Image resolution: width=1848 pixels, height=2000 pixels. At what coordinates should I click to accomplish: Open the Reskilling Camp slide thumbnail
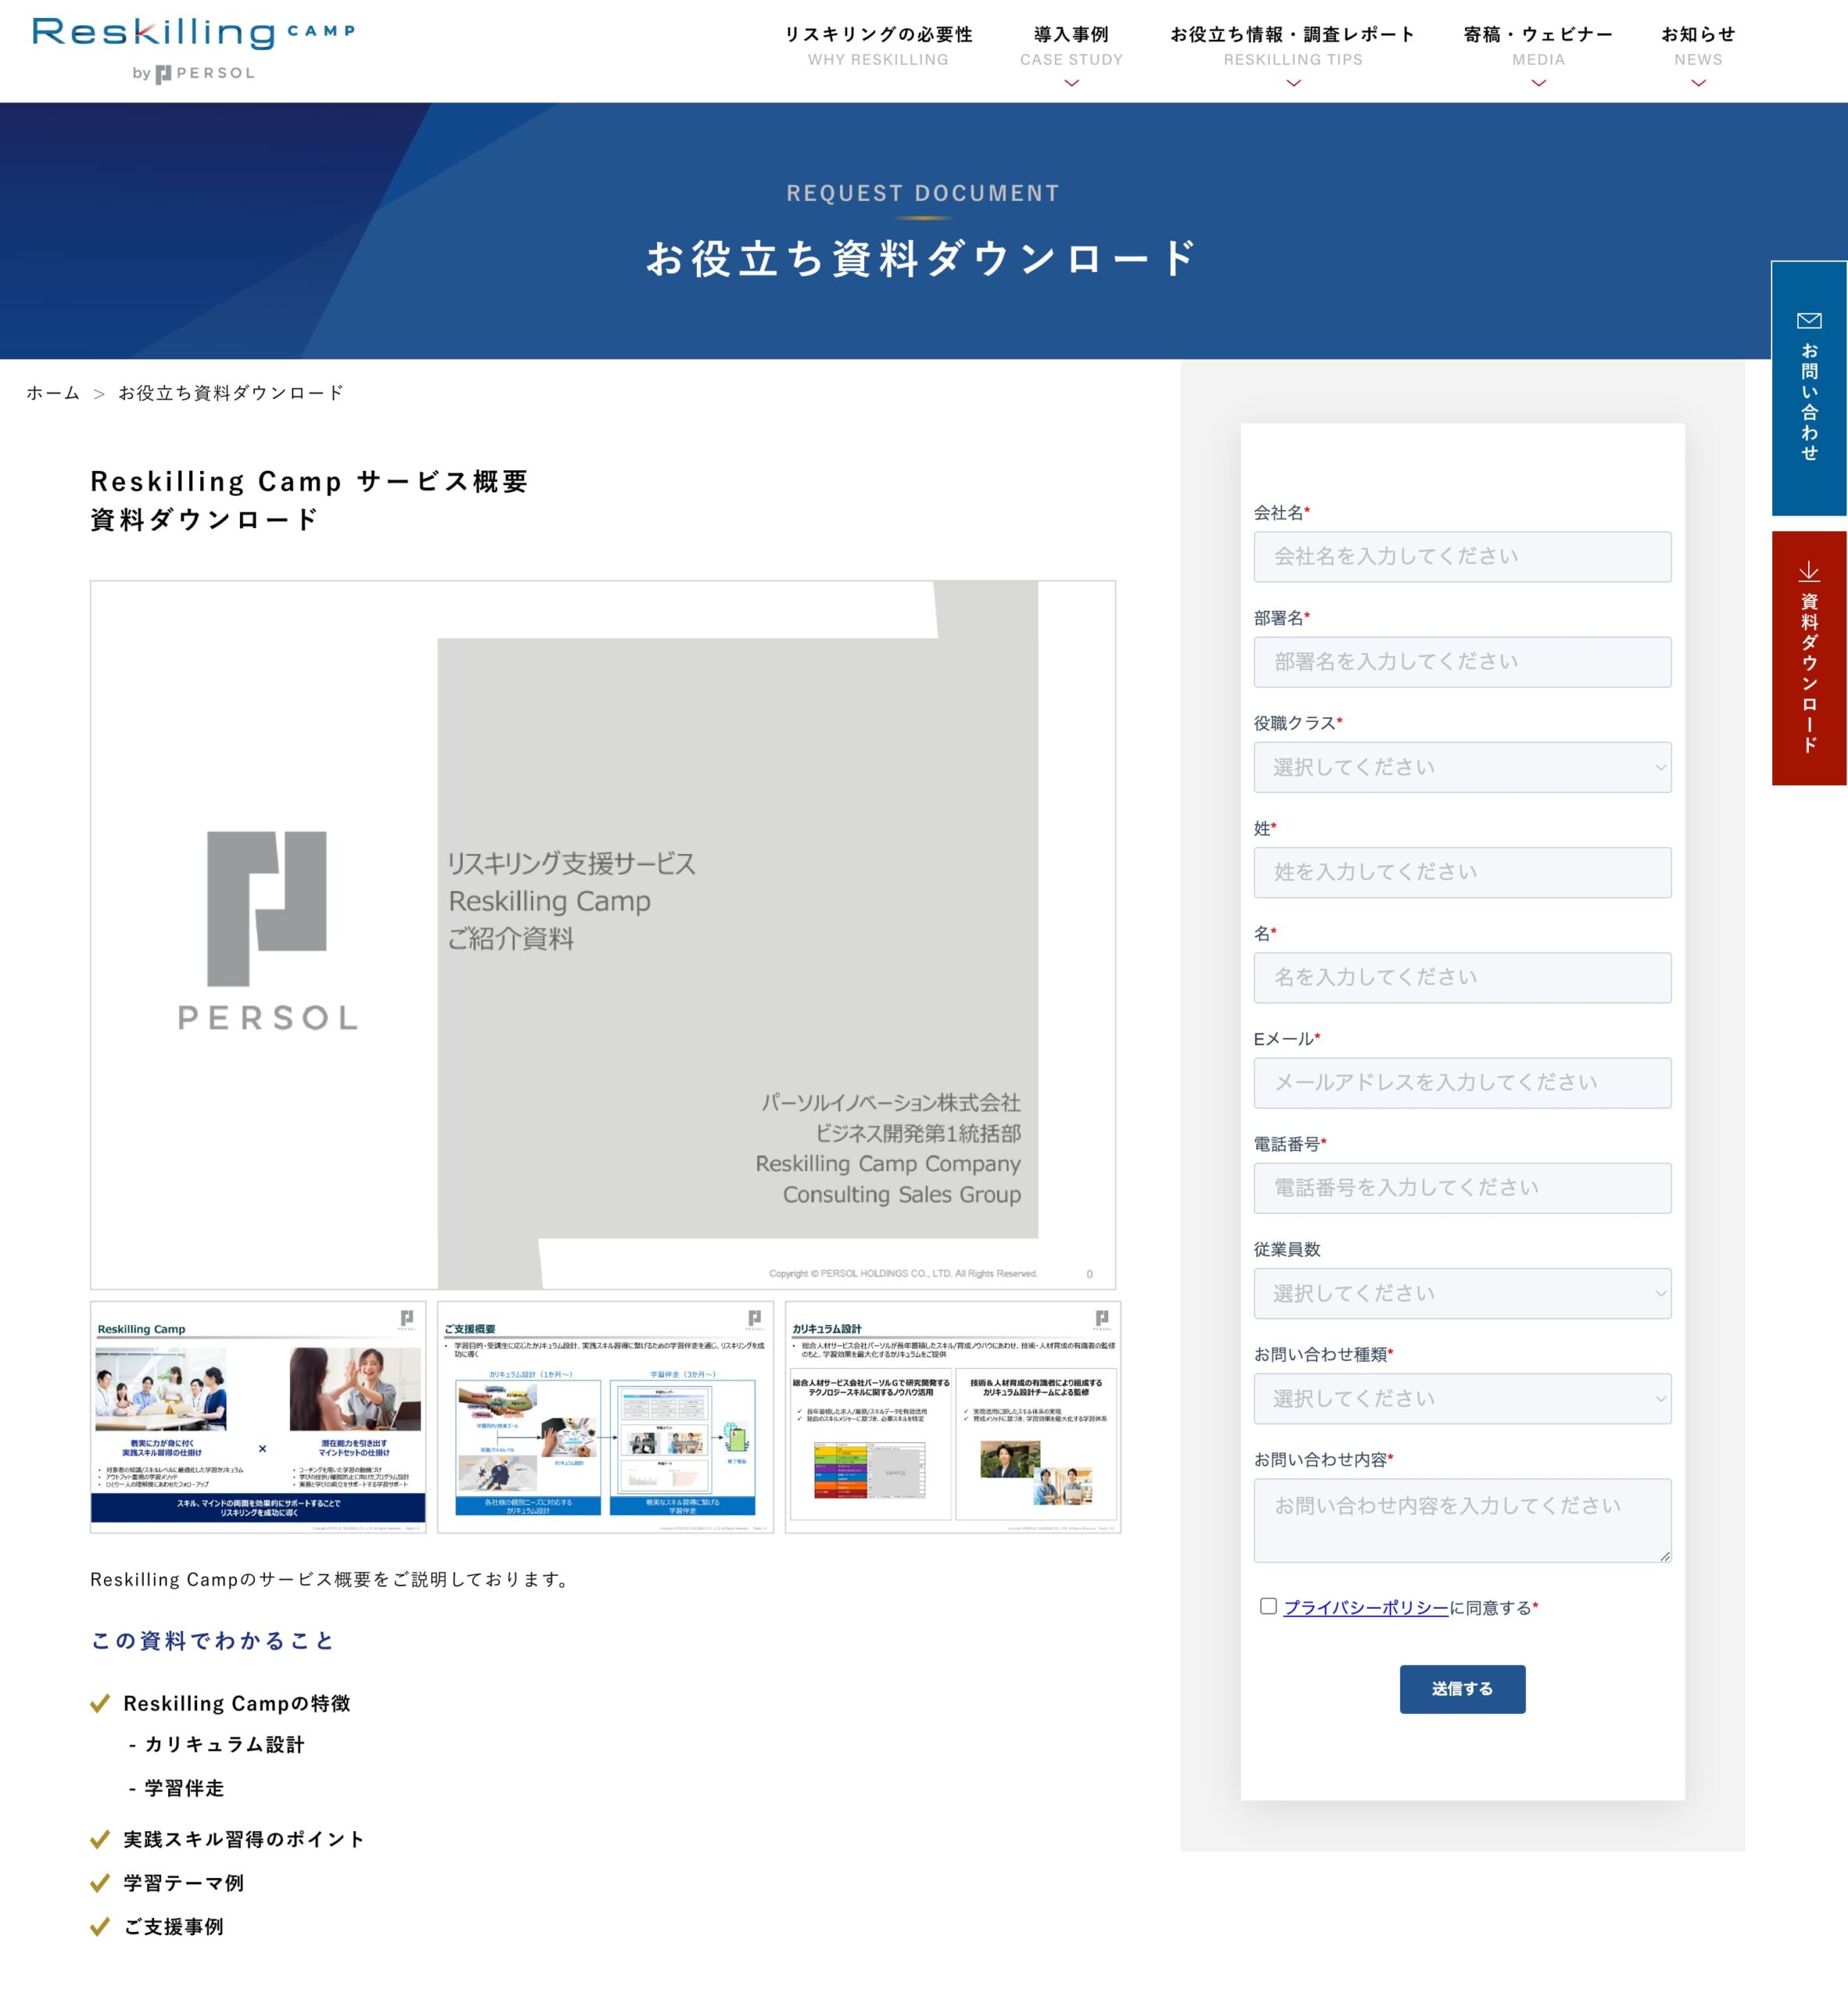[258, 1417]
